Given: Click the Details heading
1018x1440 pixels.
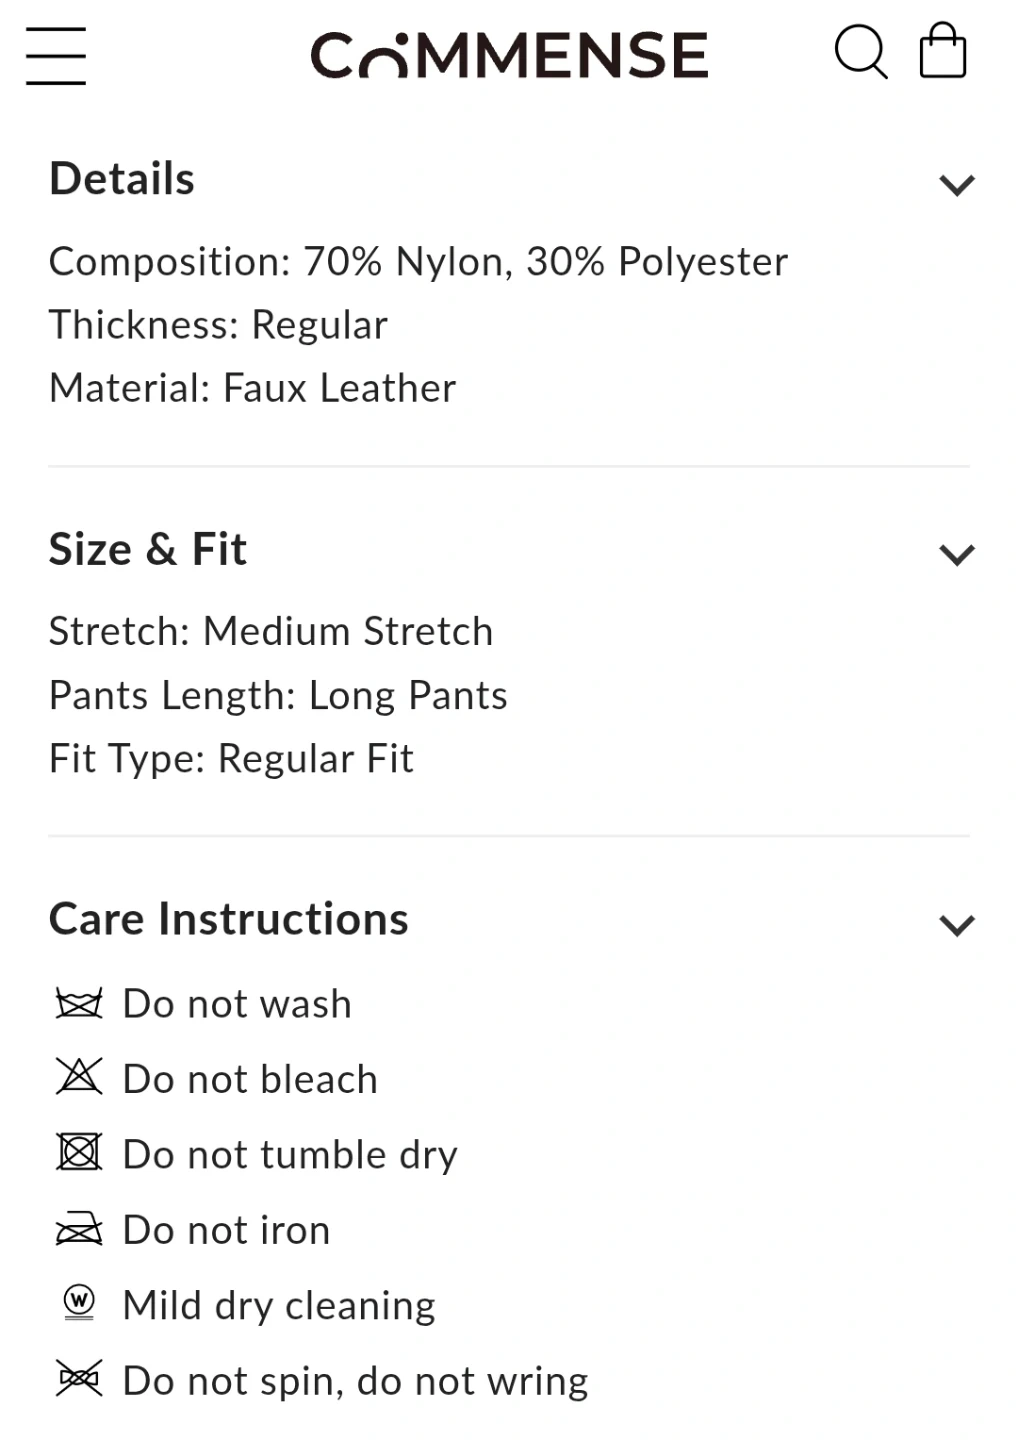Looking at the screenshot, I should pos(122,180).
